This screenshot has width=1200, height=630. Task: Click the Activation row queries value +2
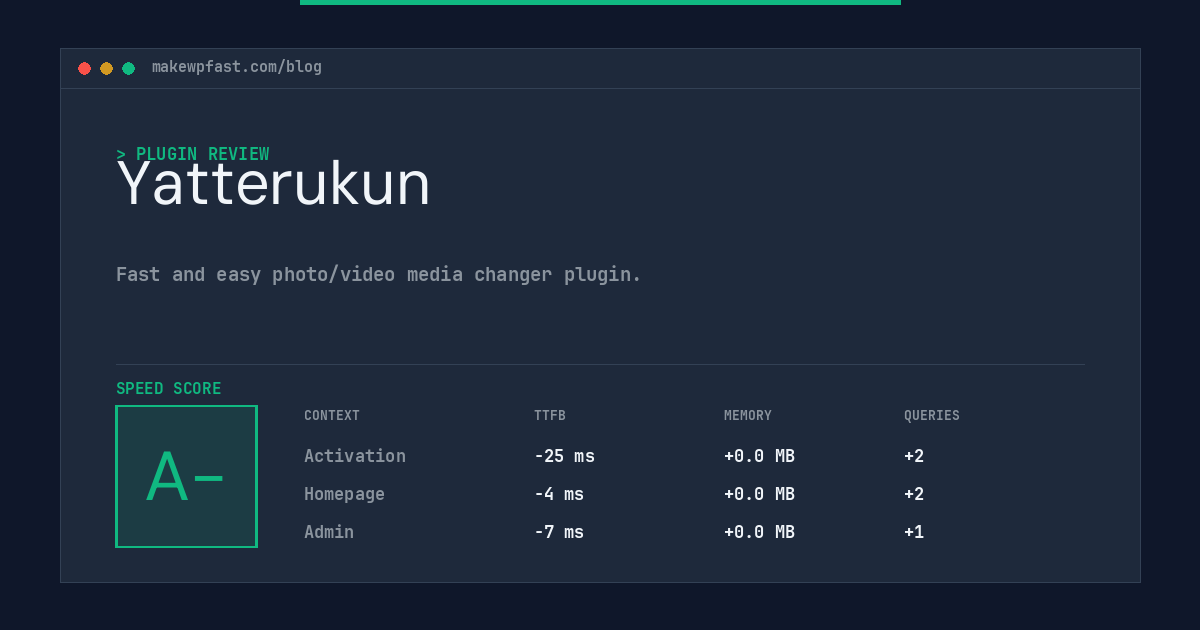pyautogui.click(x=914, y=456)
